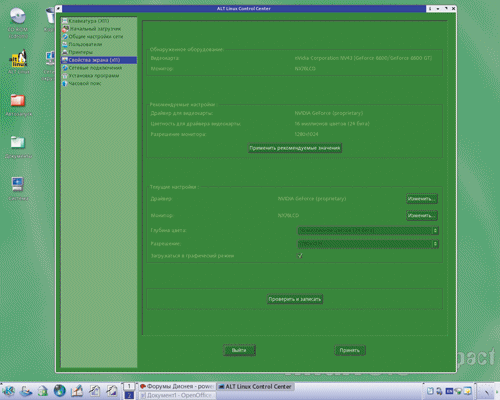This screenshot has height=400, width=500.
Task: Toggle Загружаться в графический режим checkbox
Action: tap(300, 256)
